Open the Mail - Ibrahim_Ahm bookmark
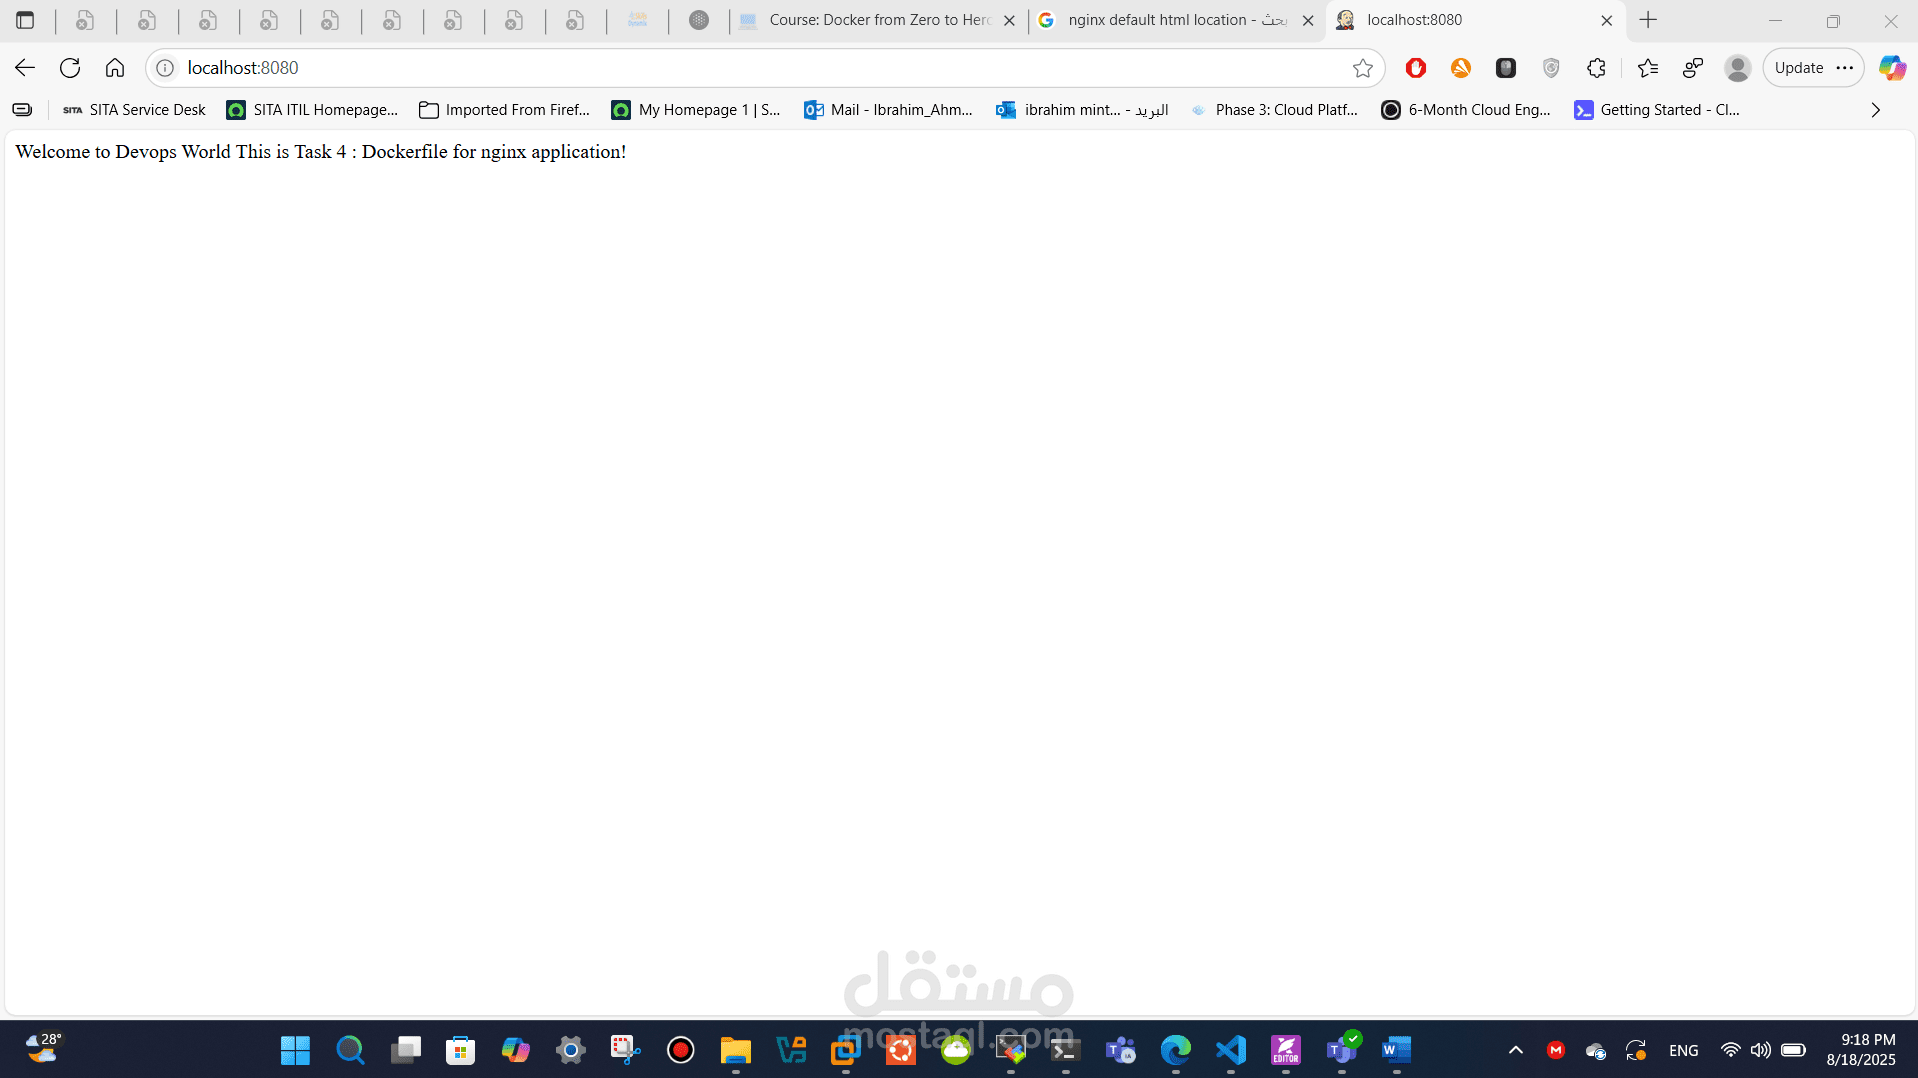This screenshot has width=1918, height=1078. [x=888, y=110]
